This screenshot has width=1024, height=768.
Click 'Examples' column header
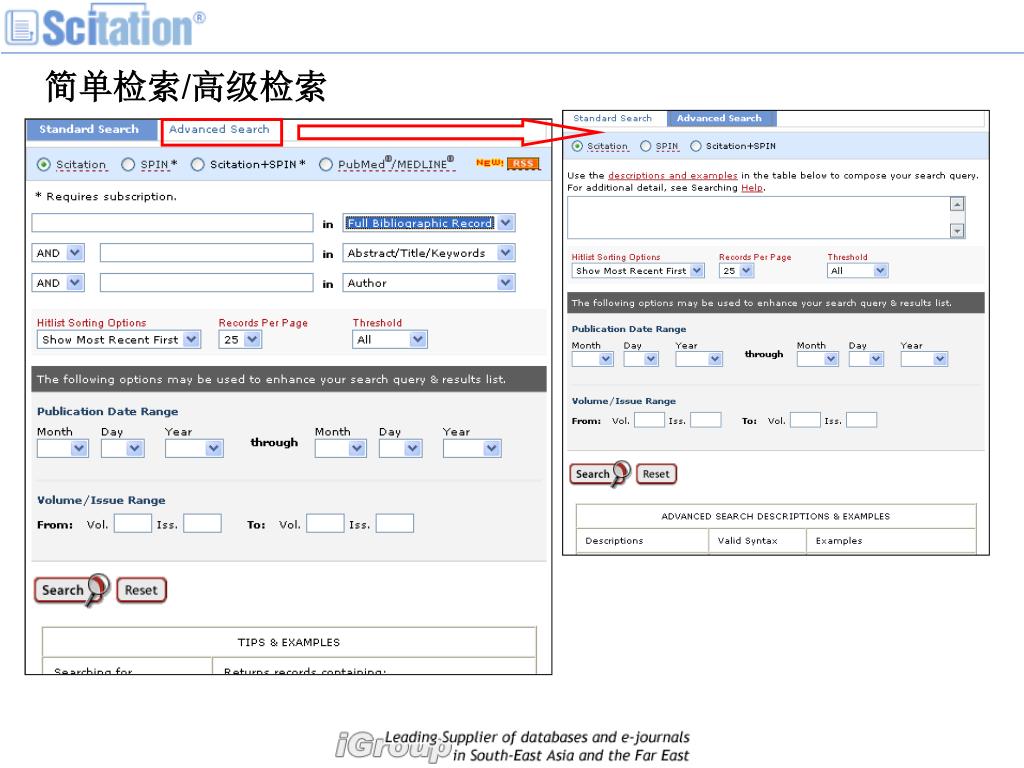(839, 541)
